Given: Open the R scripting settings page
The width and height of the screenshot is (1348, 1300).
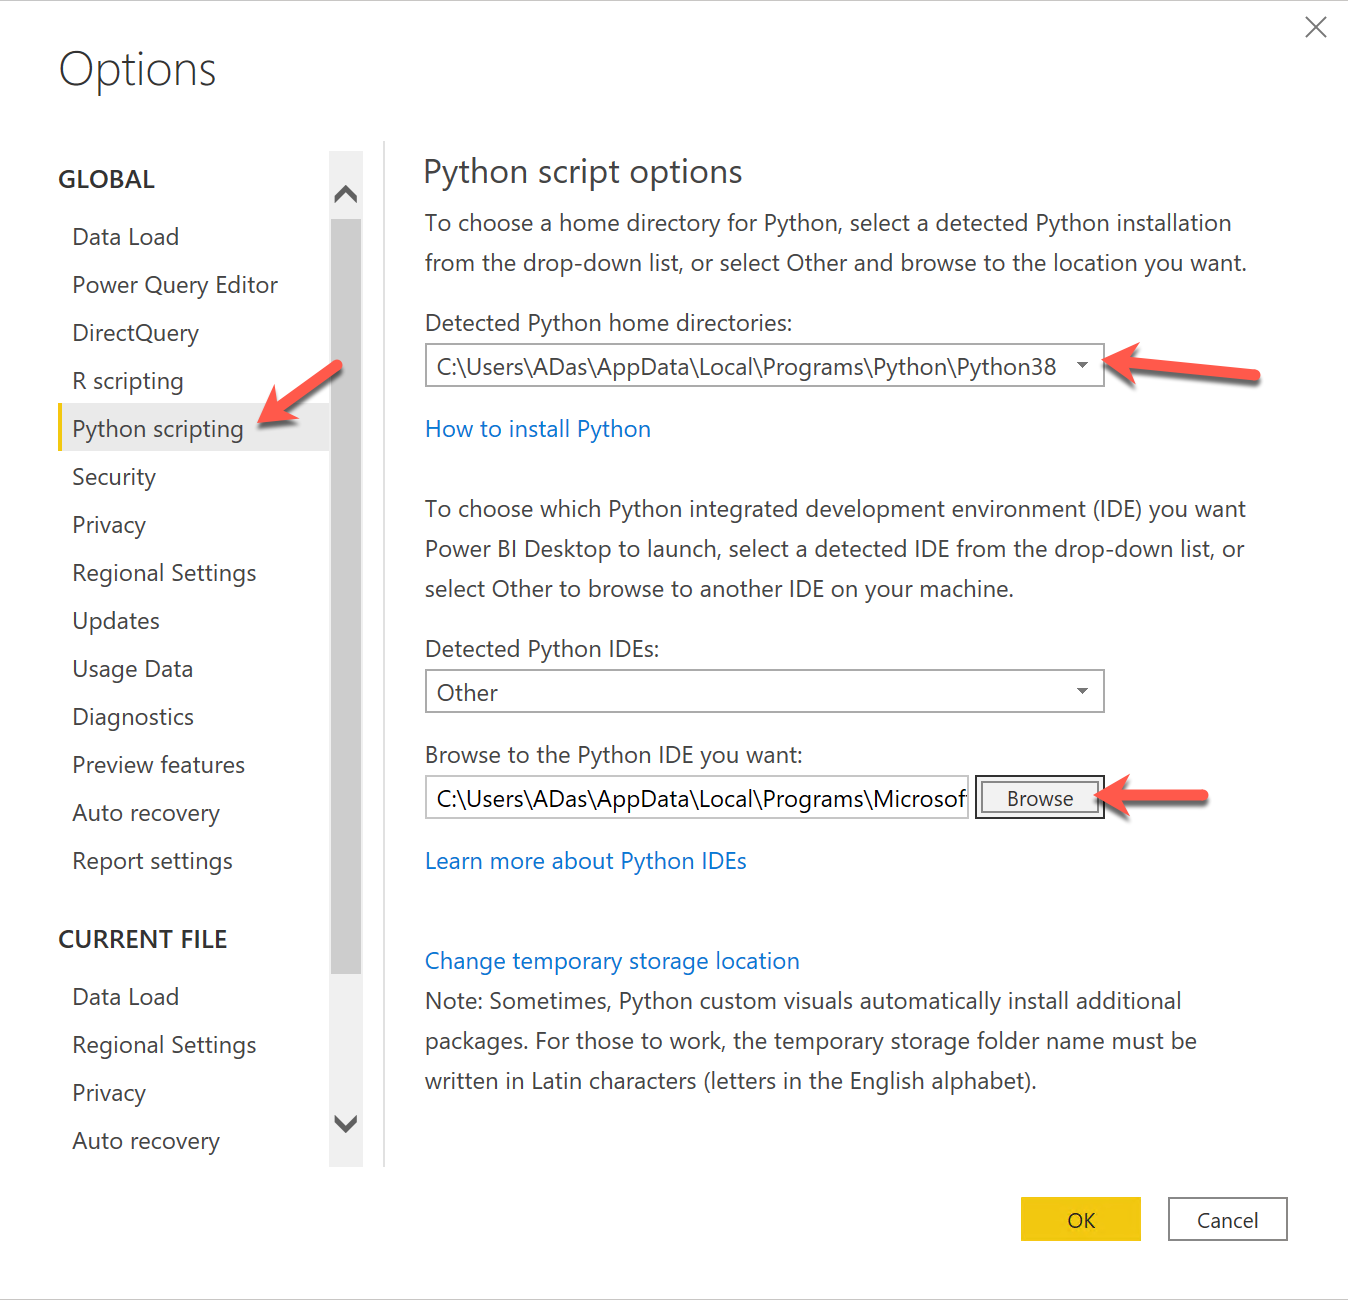Looking at the screenshot, I should 127,380.
